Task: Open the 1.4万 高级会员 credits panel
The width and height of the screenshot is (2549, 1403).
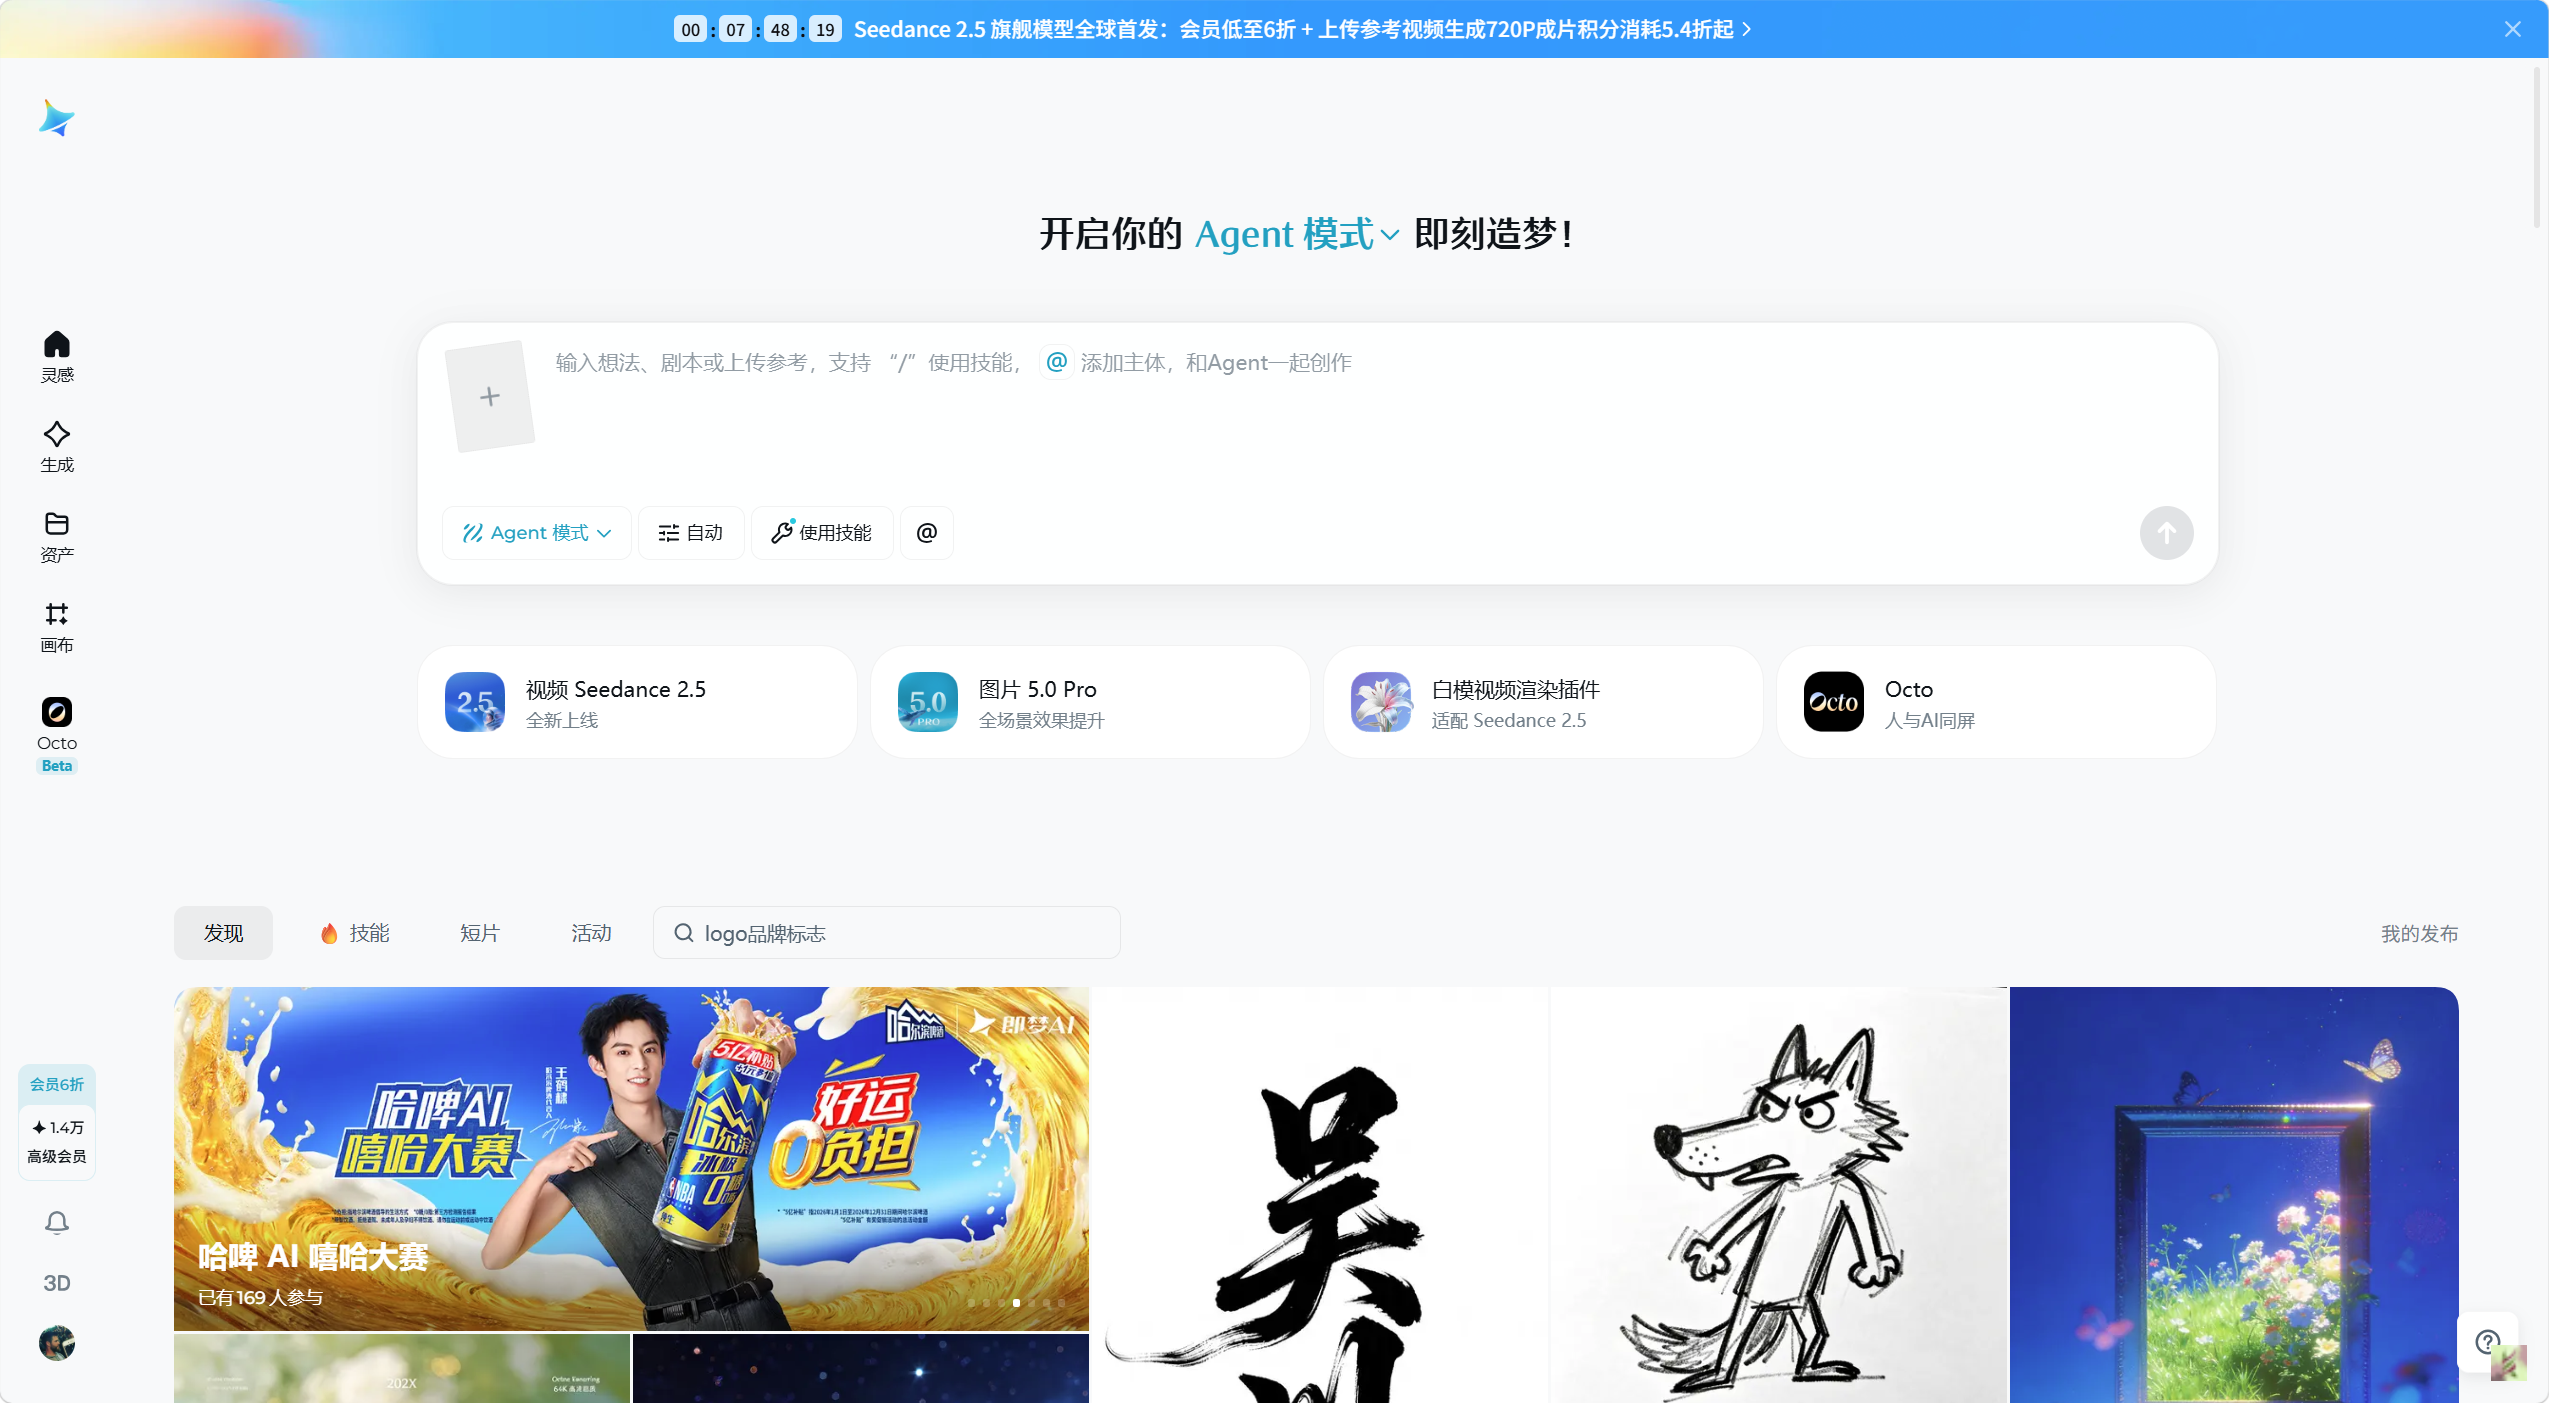Action: click(57, 1142)
